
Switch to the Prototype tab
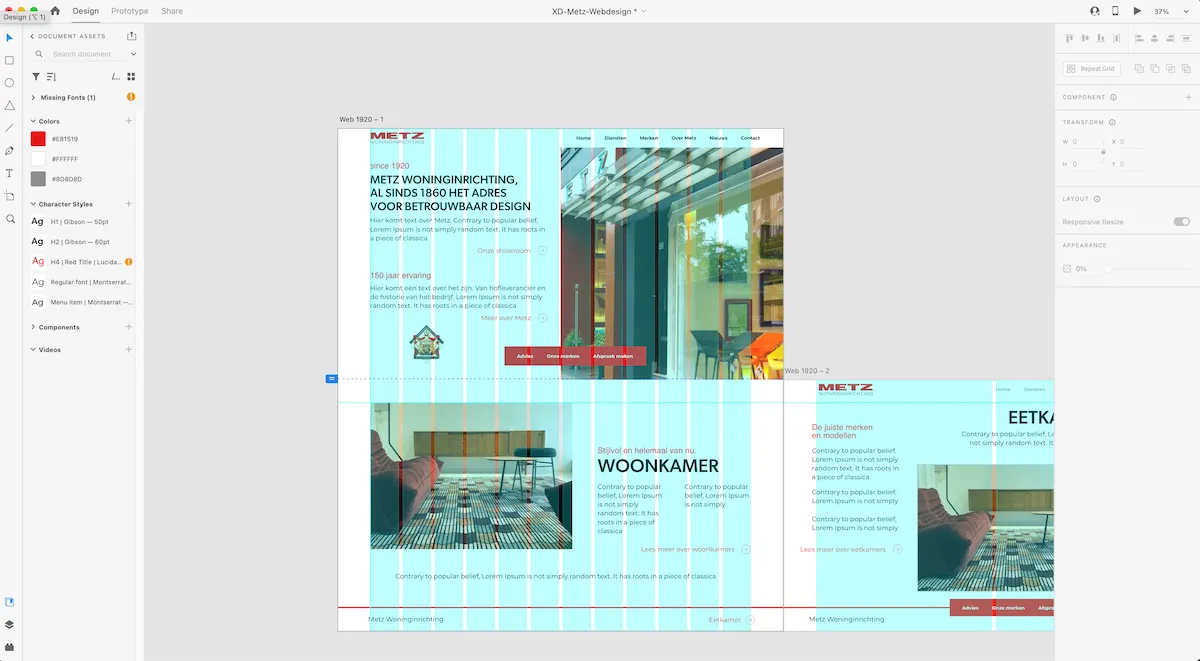129,11
